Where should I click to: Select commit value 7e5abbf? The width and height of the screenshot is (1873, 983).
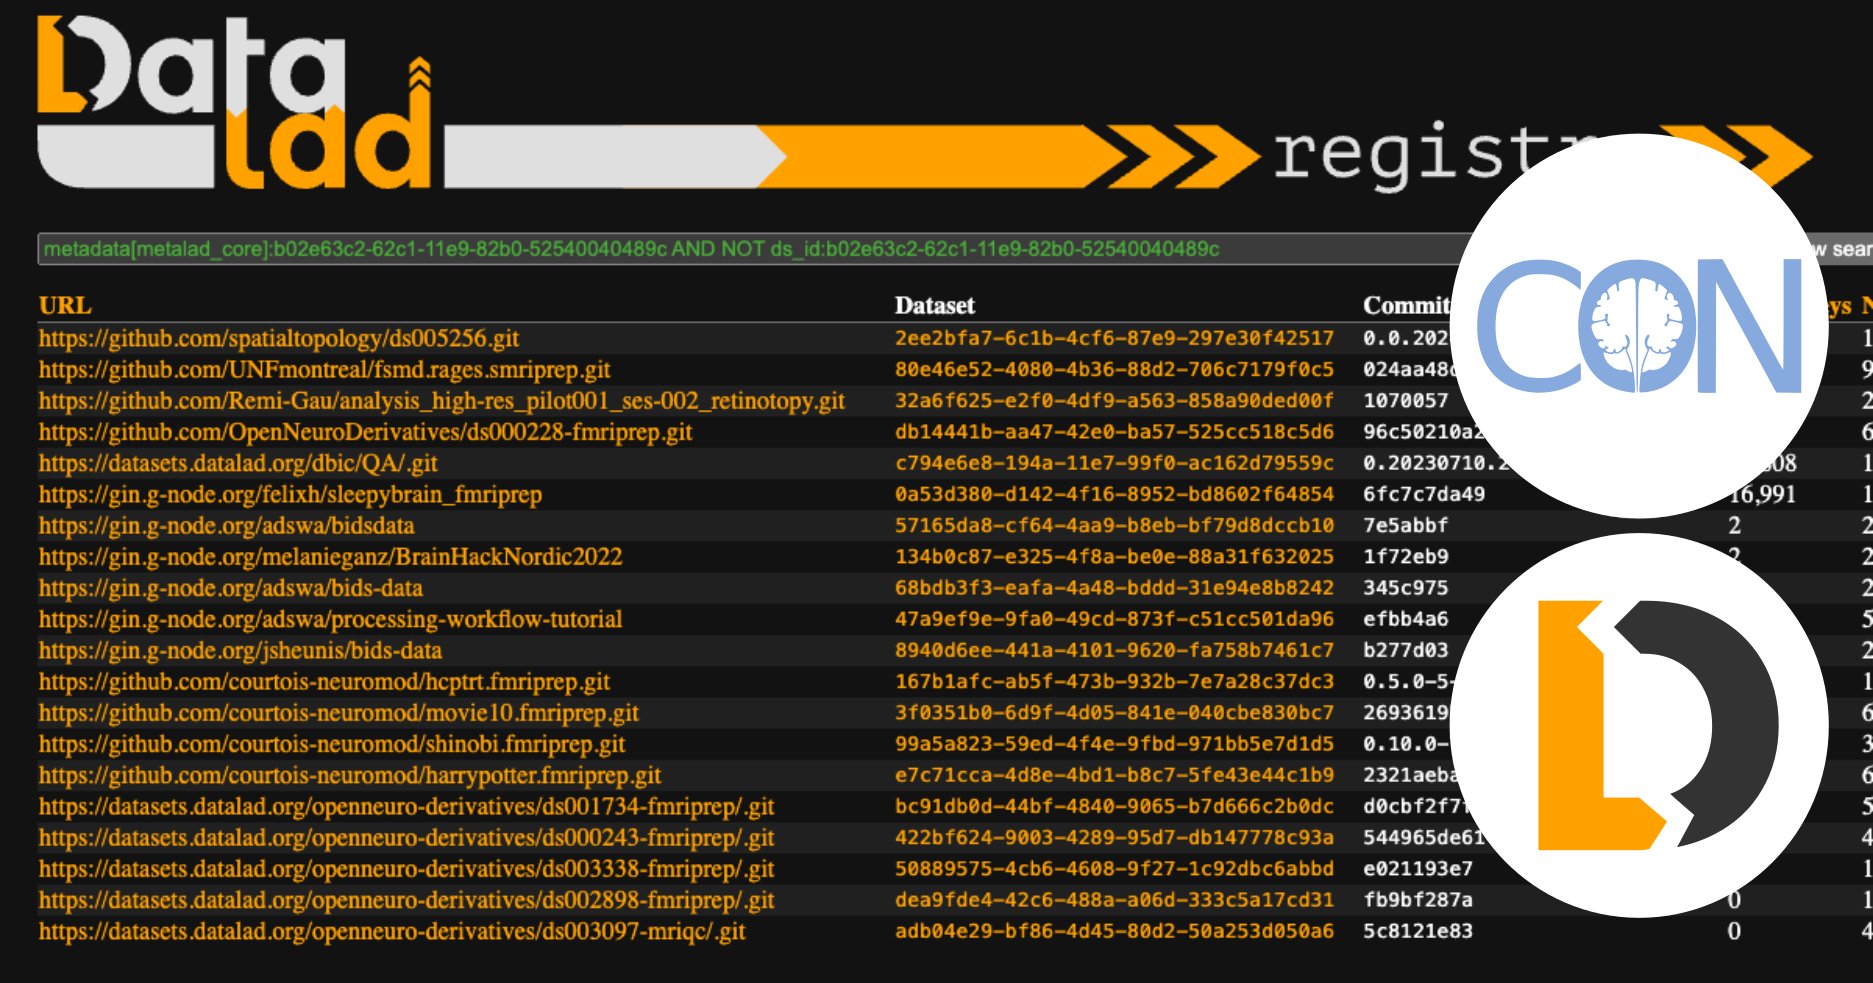(x=1405, y=525)
